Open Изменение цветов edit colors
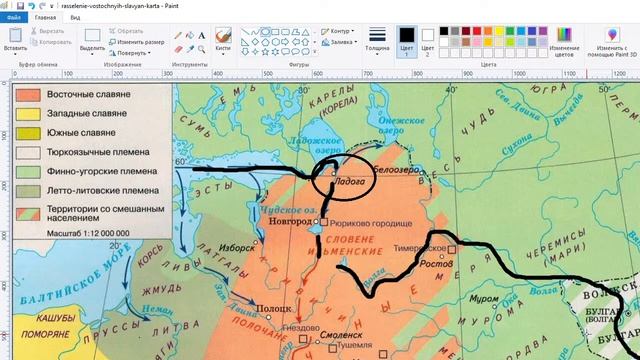 click(x=564, y=42)
